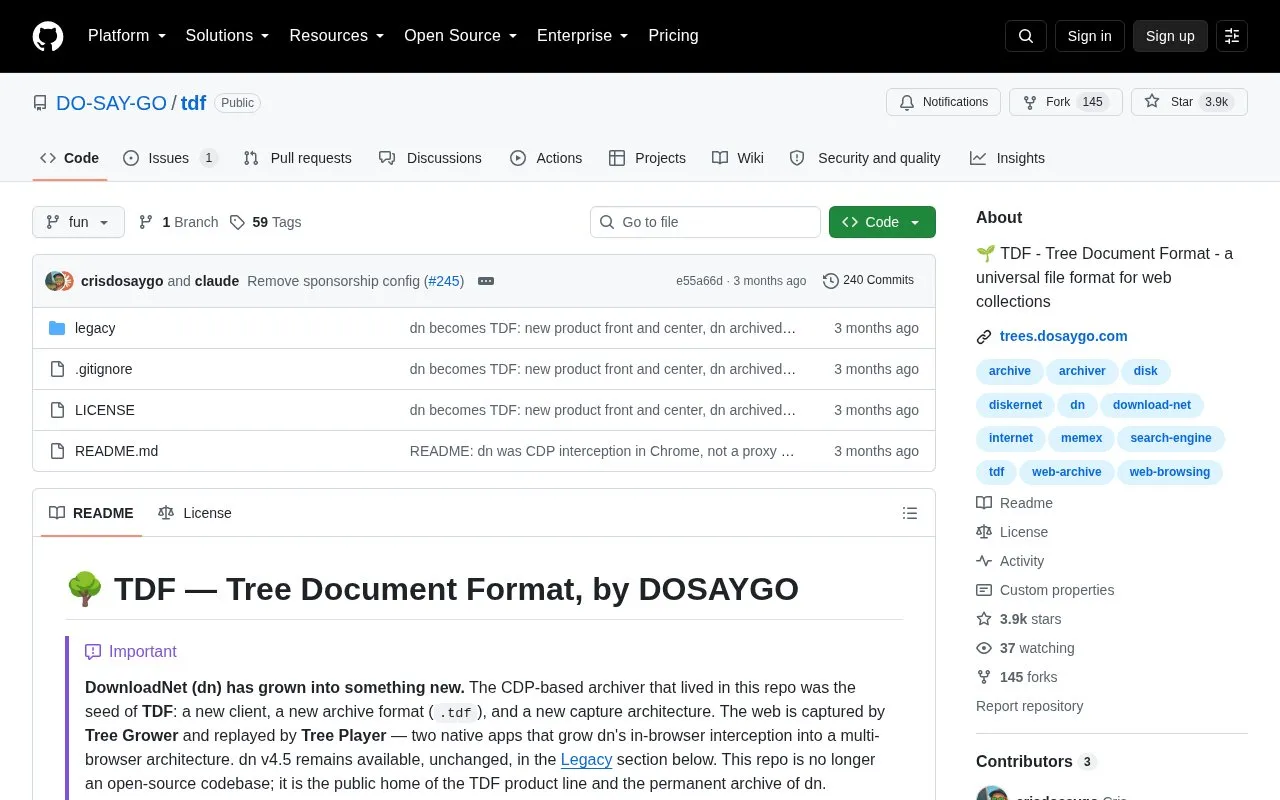Open the green Code dropdown button
The width and height of the screenshot is (1280, 800).
882,222
